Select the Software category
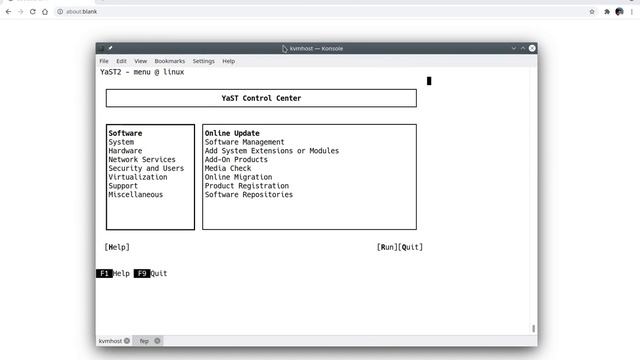The image size is (640, 360). [125, 133]
